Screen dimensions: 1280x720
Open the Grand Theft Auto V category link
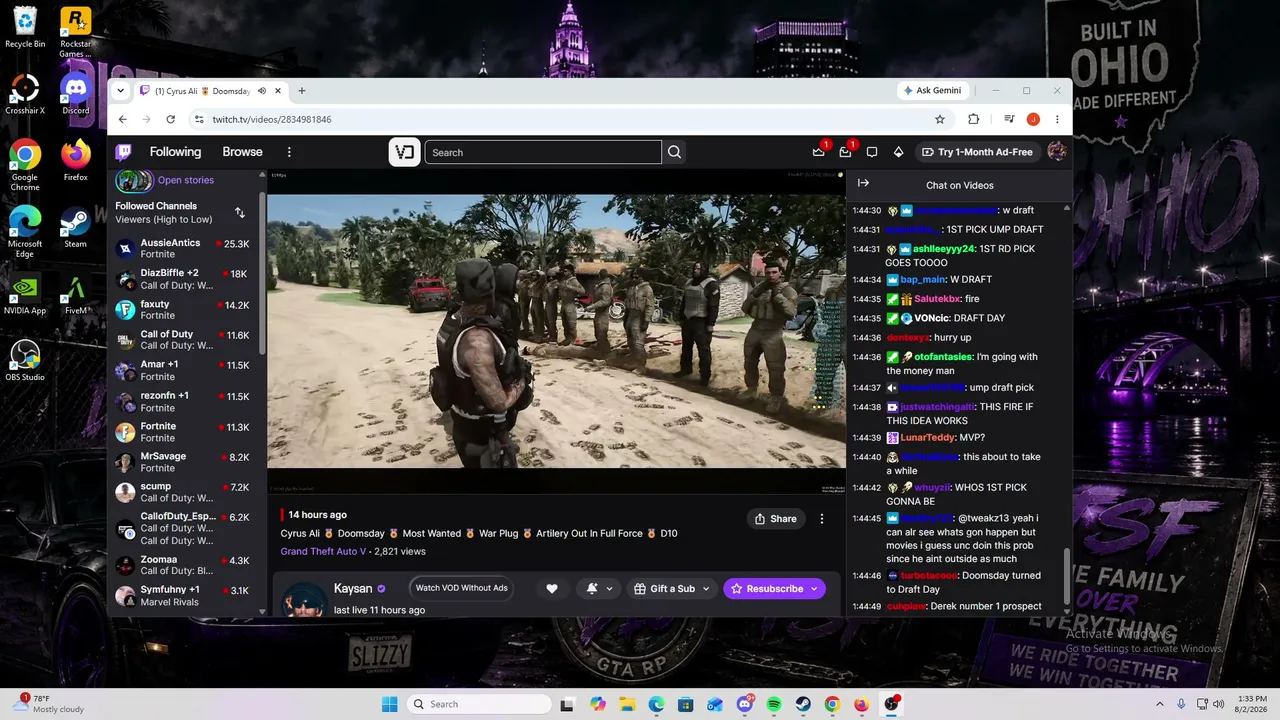(322, 551)
